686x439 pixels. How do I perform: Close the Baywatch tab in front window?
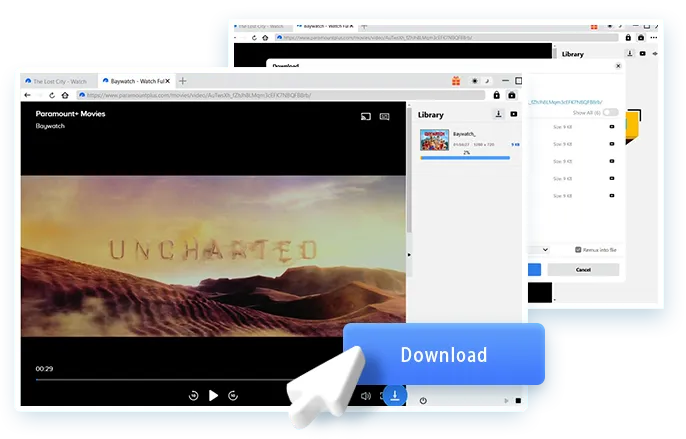167,81
